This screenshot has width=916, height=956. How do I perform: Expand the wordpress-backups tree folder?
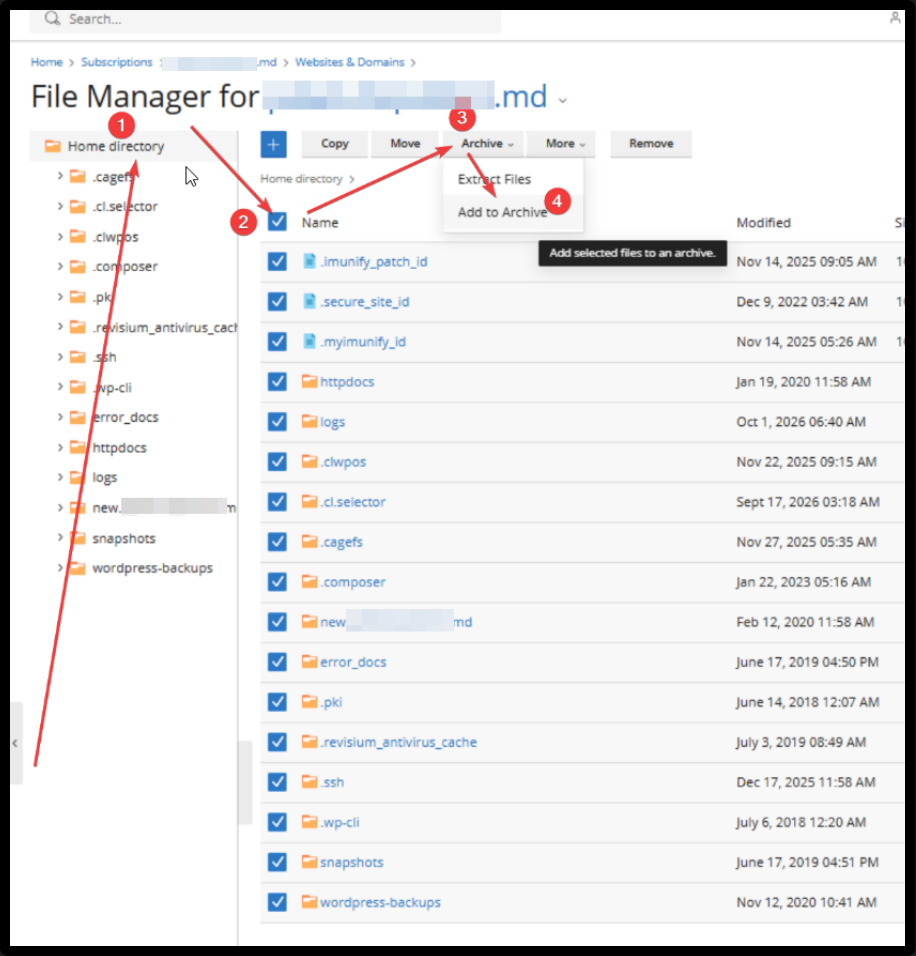(60, 568)
